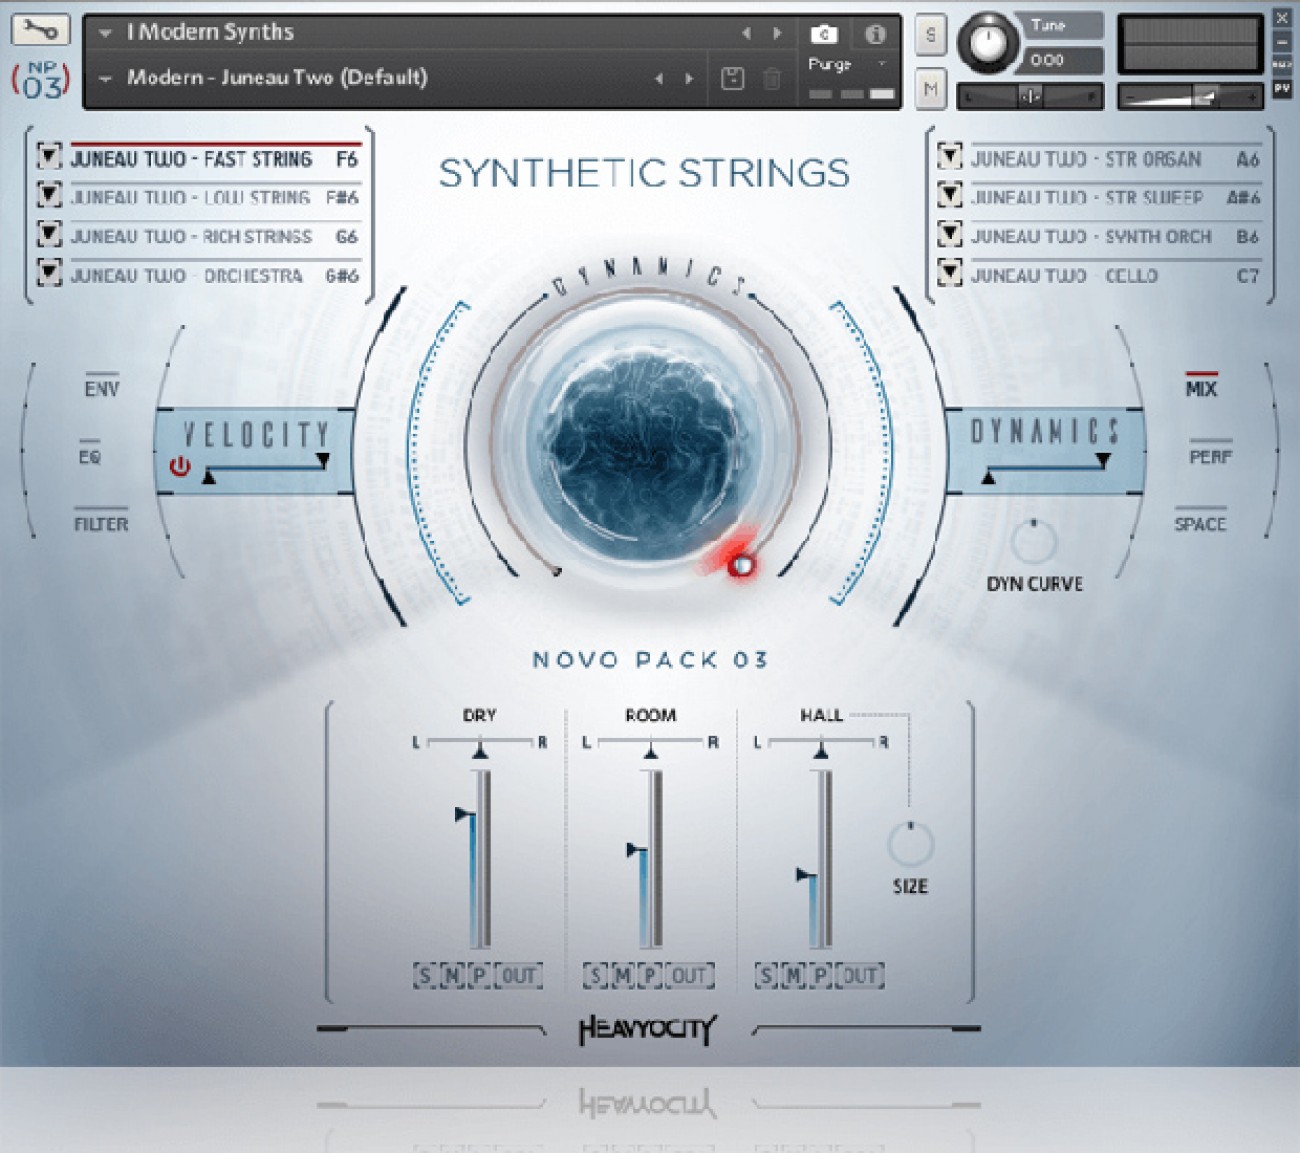
Task: Enable Purge on the HALL channel
Action: (820, 975)
